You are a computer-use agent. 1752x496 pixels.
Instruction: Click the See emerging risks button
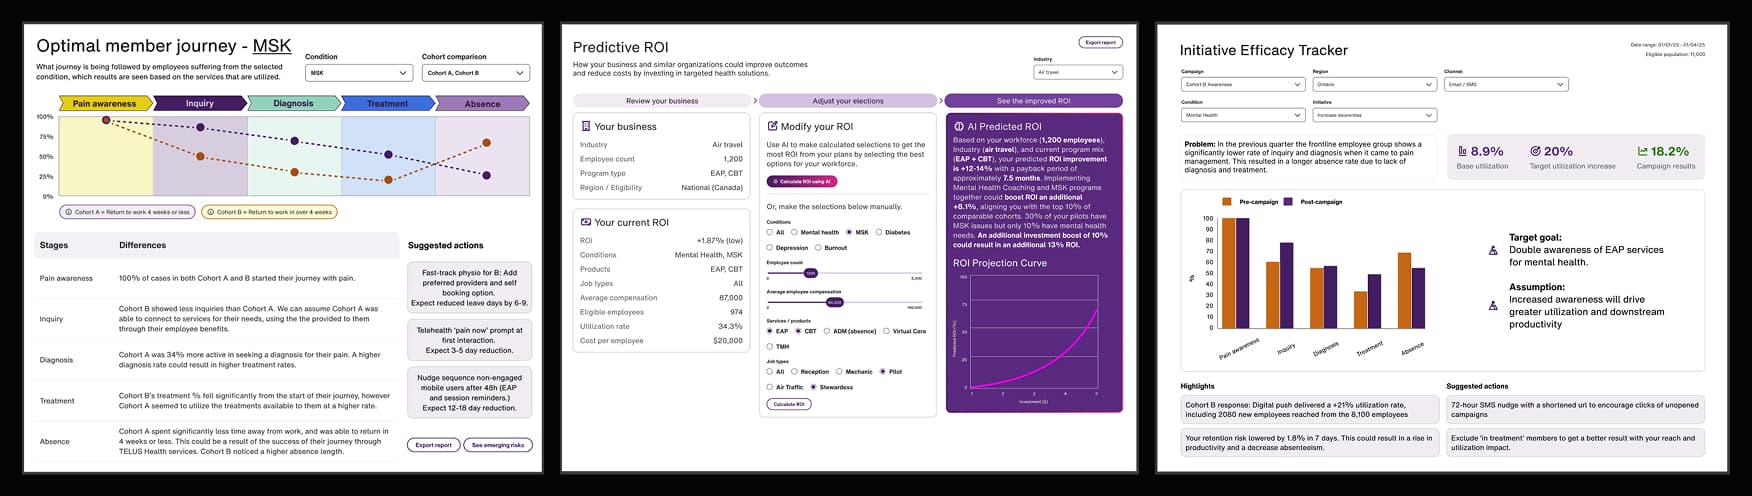coord(498,445)
